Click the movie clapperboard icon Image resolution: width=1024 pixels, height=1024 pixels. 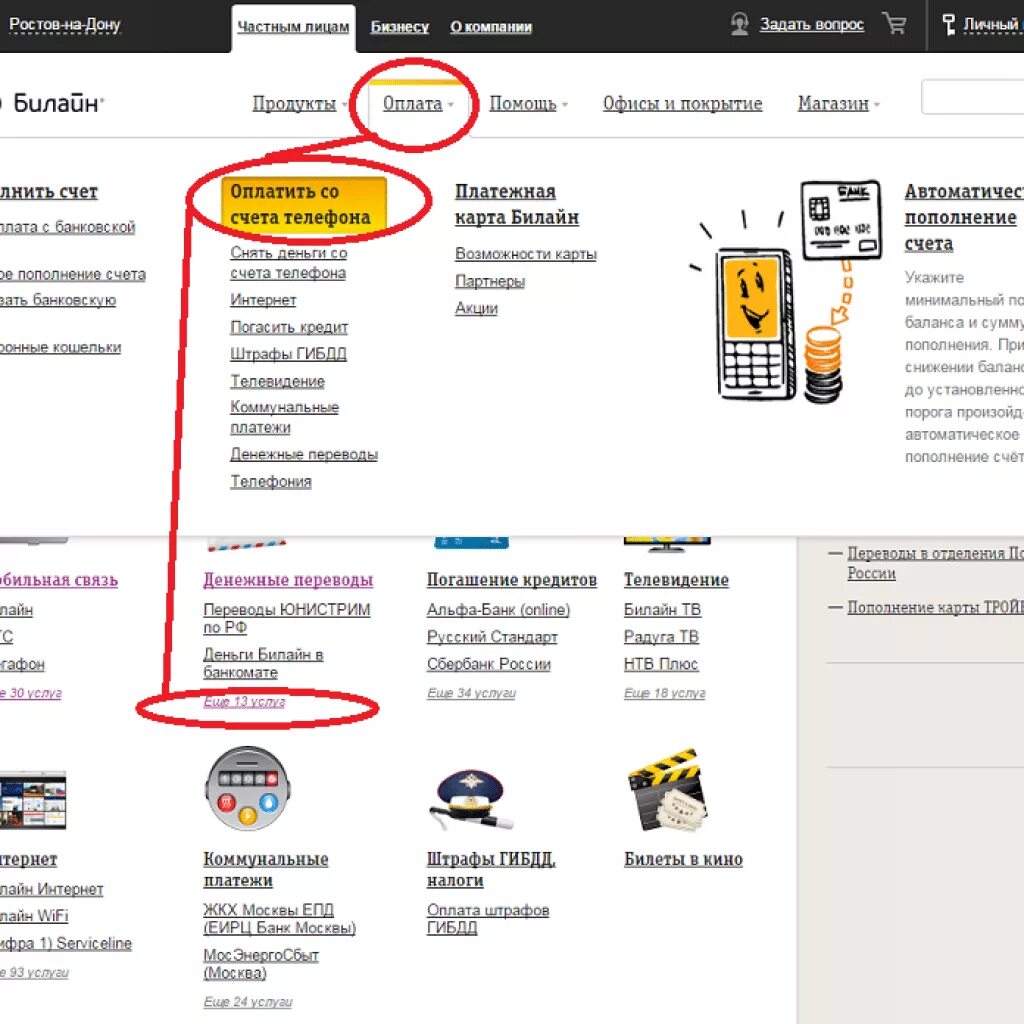click(667, 790)
